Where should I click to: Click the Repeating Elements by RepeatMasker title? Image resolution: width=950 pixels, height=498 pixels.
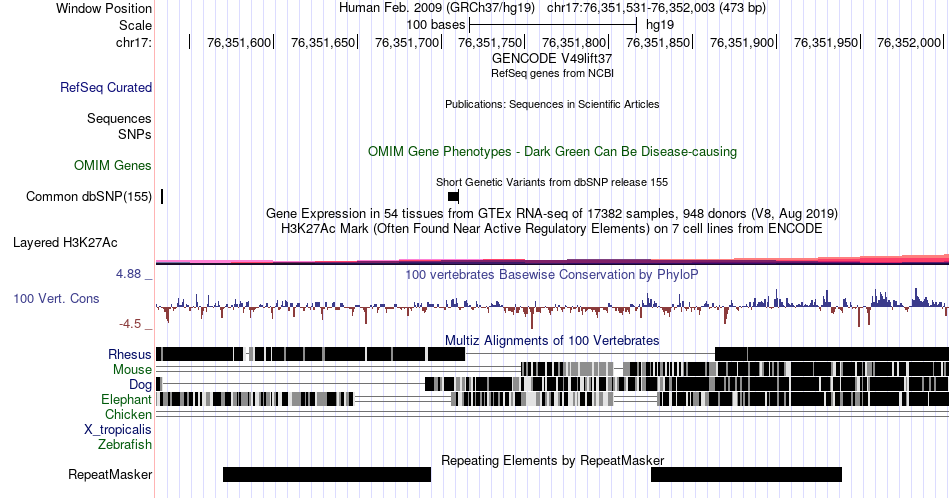[553, 460]
